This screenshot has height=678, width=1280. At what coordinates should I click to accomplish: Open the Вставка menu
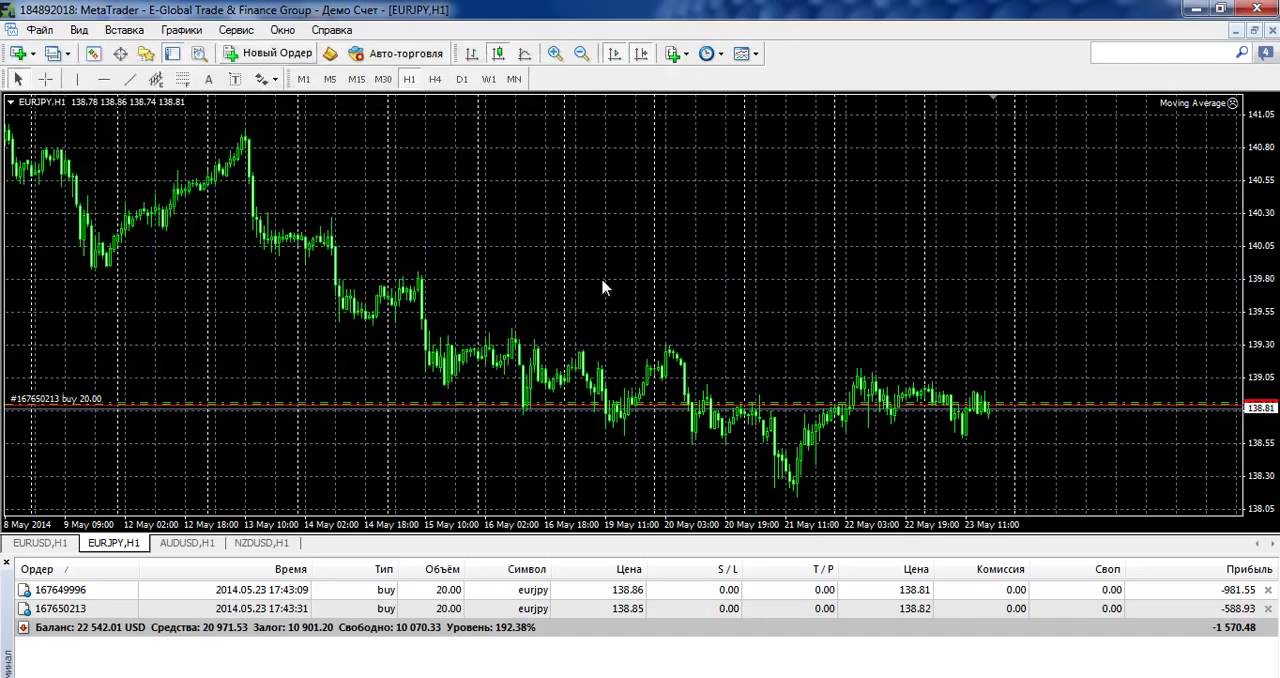[124, 30]
